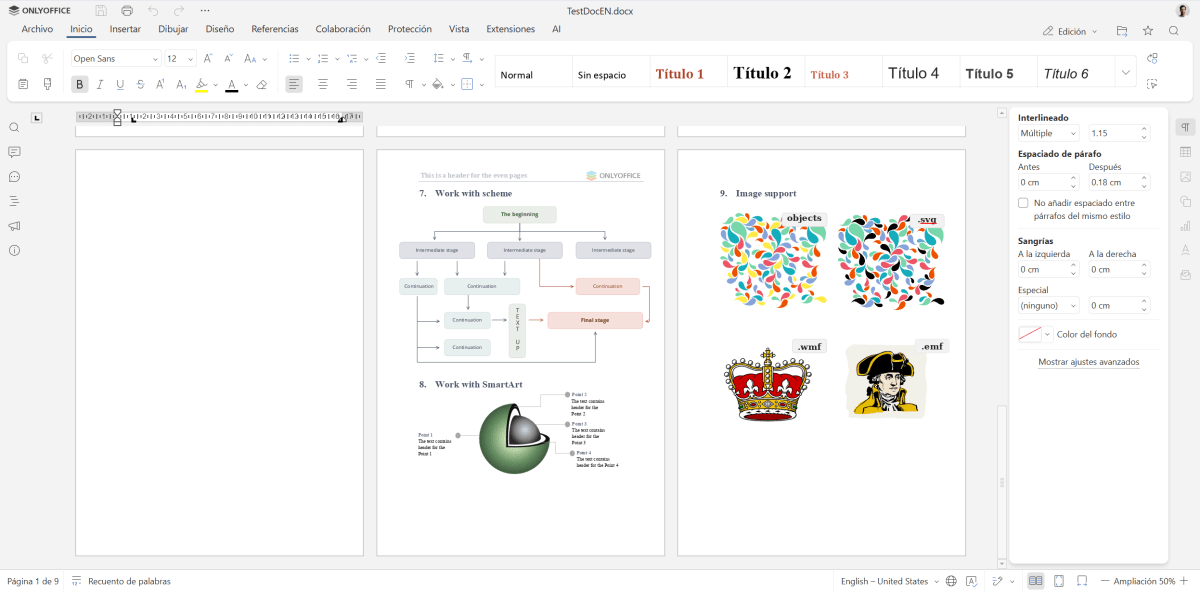Select the Comments icon in left sidebar

[14, 152]
